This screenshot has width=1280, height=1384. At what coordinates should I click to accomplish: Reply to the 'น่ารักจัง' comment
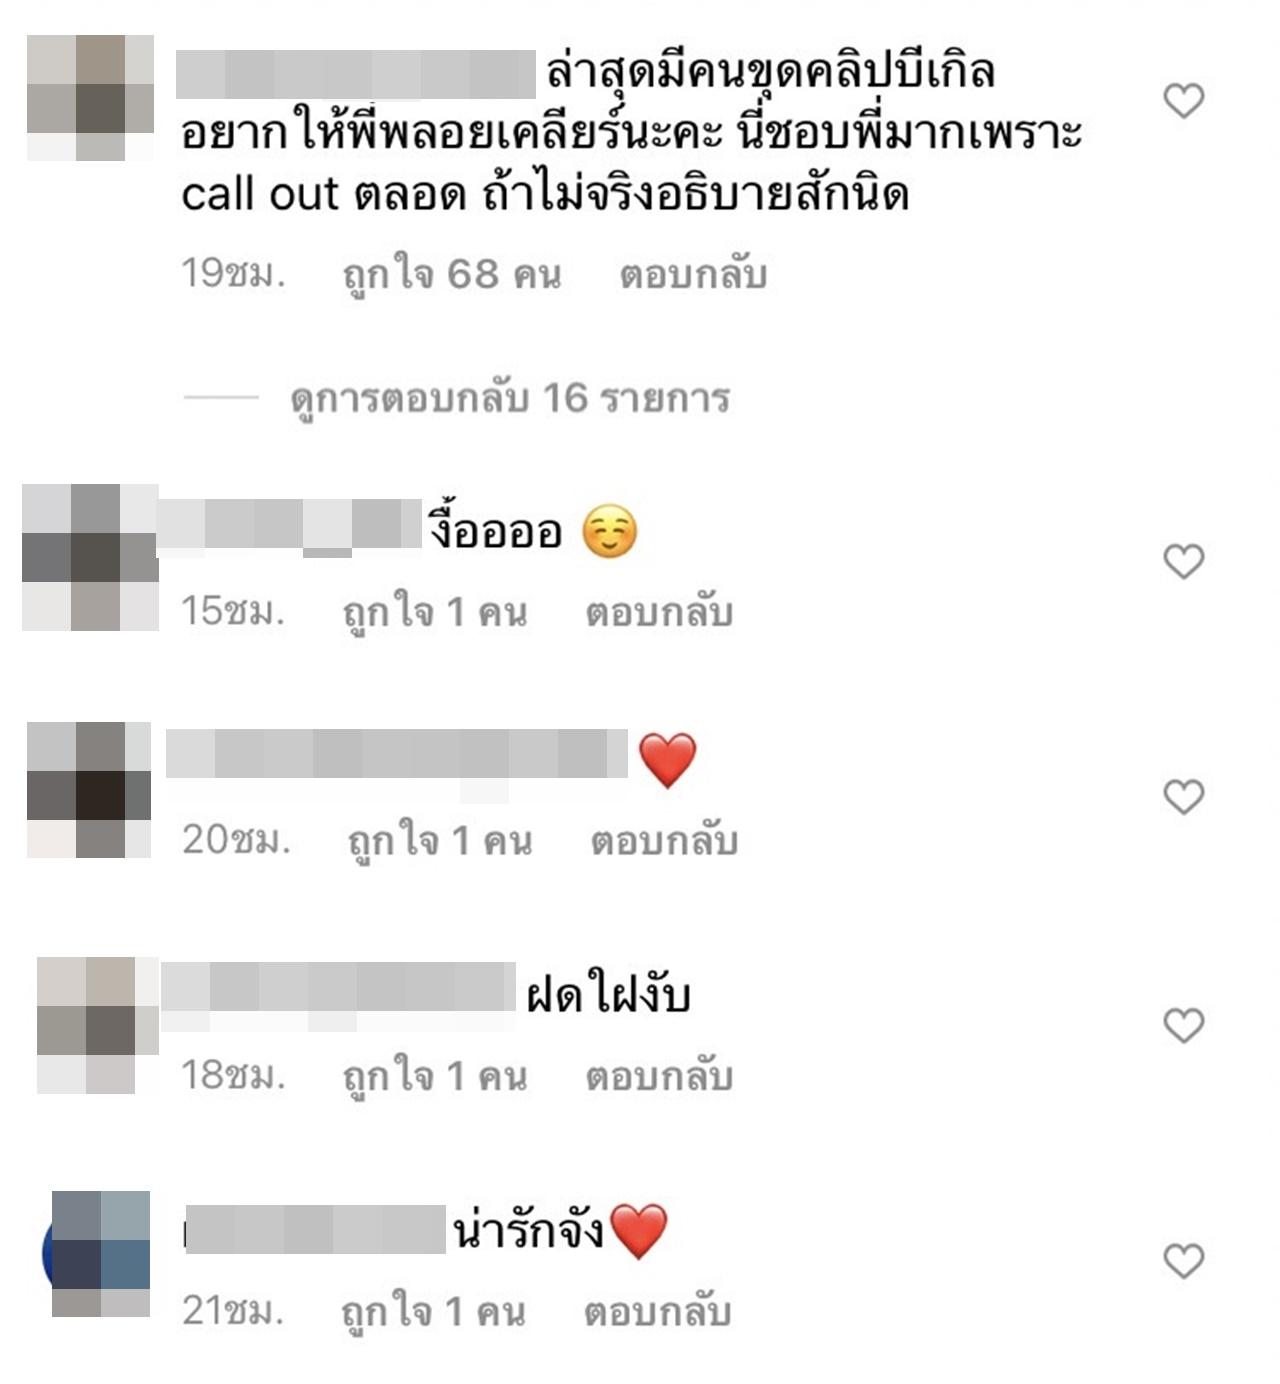click(658, 1311)
